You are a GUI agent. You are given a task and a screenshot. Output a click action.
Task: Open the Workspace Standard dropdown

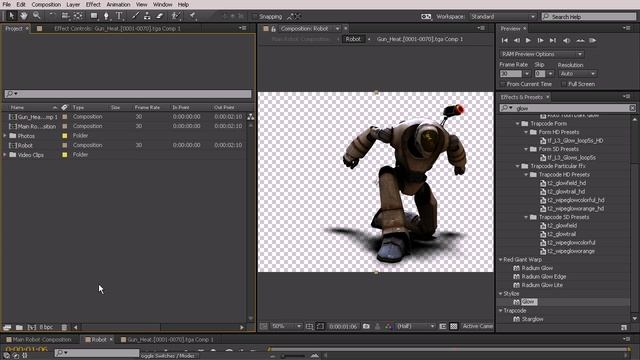(x=502, y=17)
